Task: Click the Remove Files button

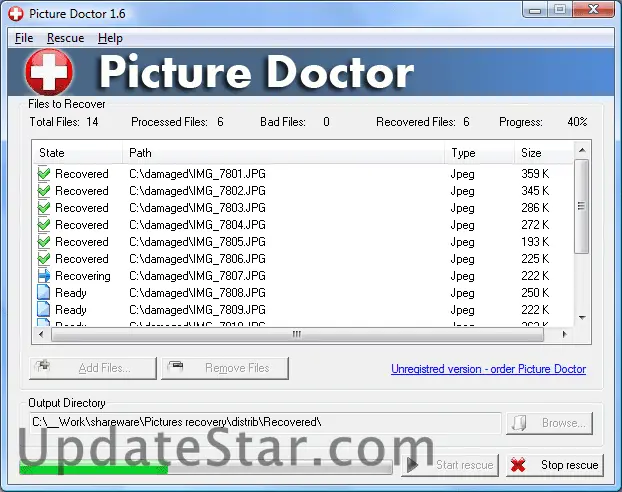Action: 225,368
